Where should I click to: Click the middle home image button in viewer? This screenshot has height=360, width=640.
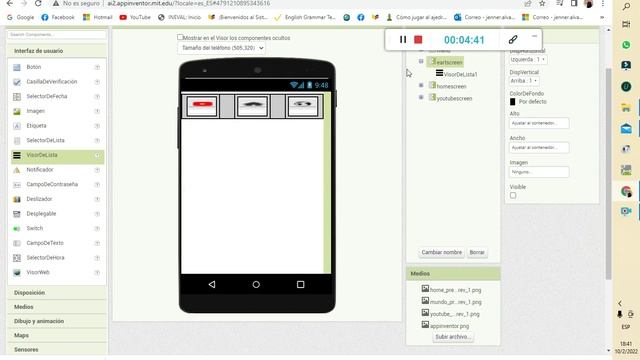coord(252,106)
